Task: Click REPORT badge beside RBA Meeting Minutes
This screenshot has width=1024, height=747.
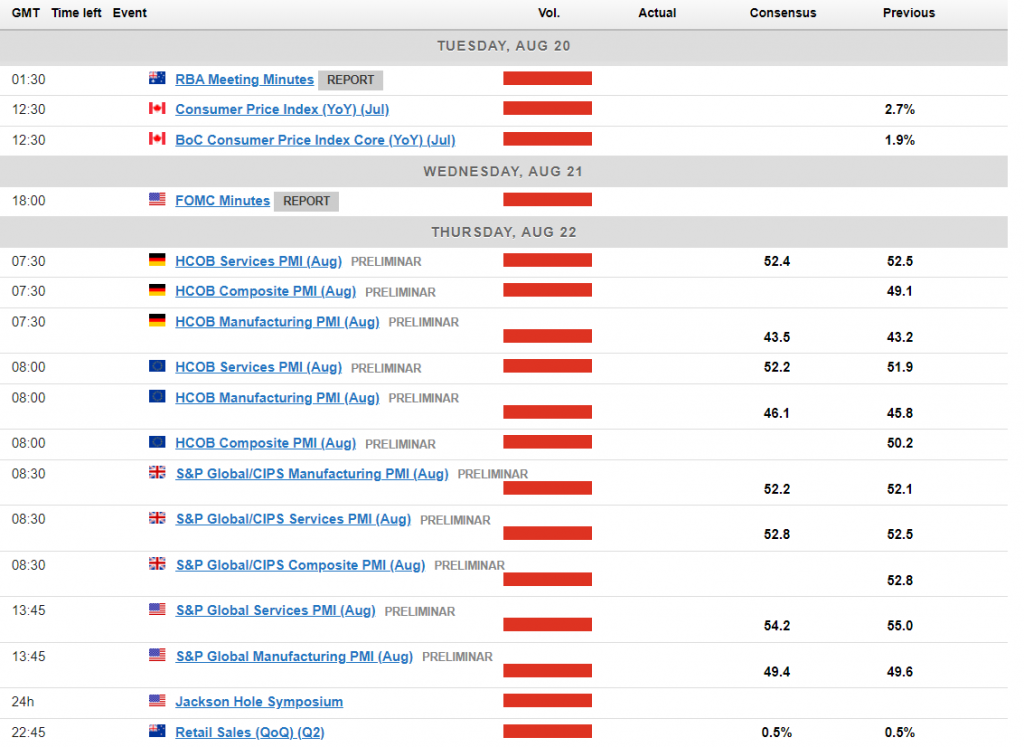Action: [x=351, y=80]
